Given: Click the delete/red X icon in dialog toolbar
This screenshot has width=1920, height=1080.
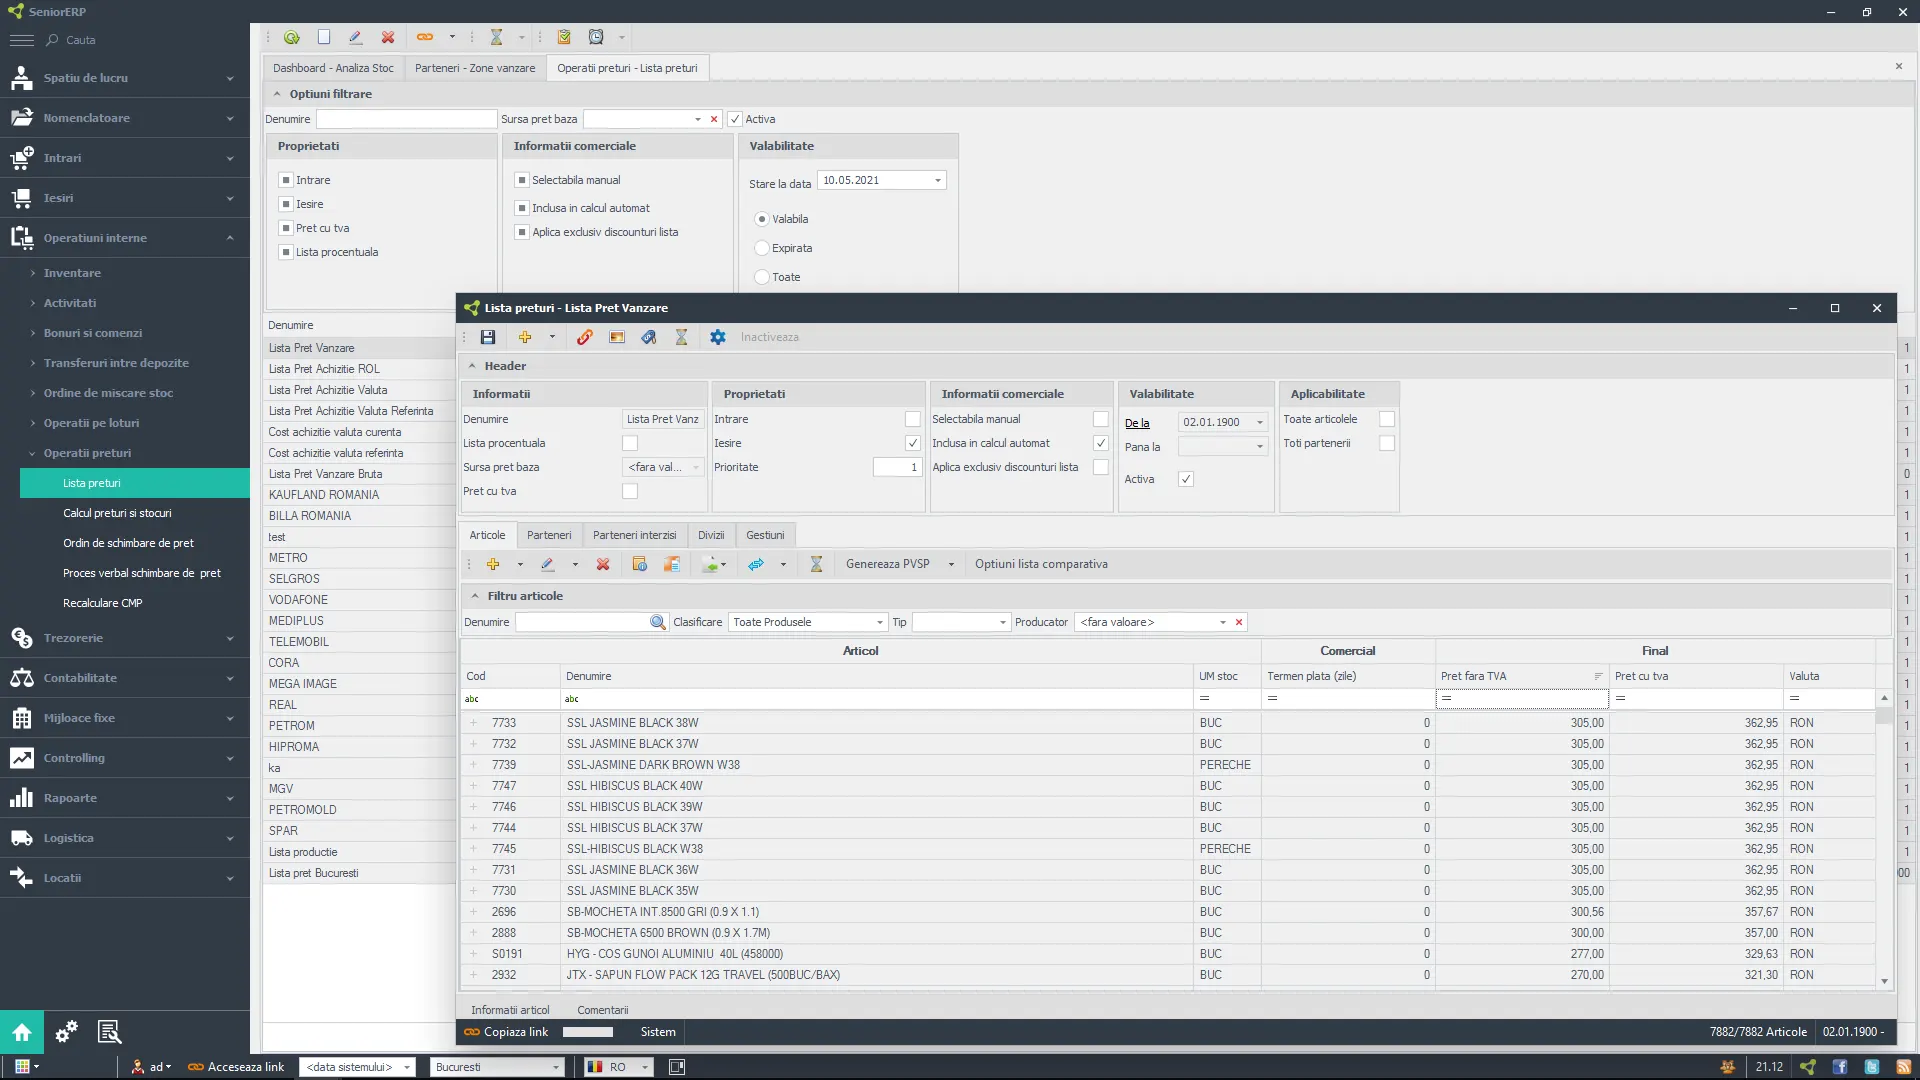Looking at the screenshot, I should [601, 564].
